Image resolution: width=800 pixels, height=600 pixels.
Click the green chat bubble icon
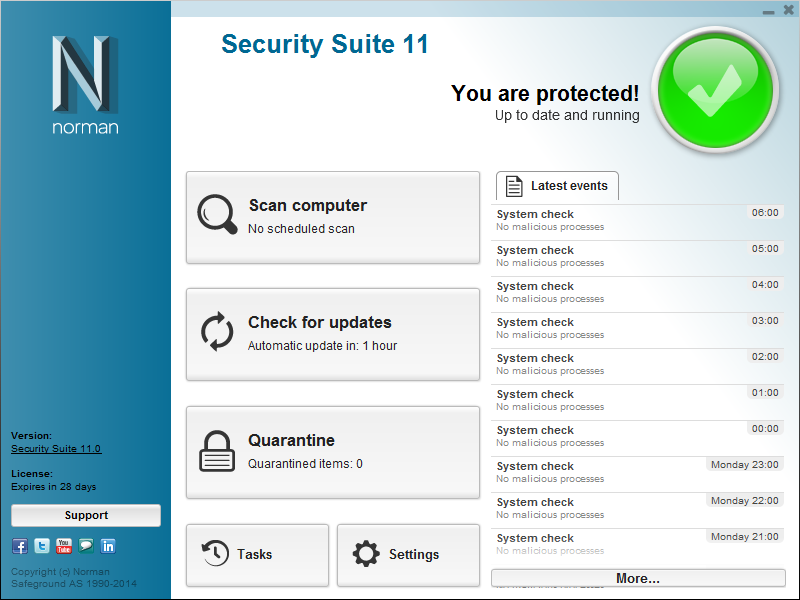[x=86, y=546]
